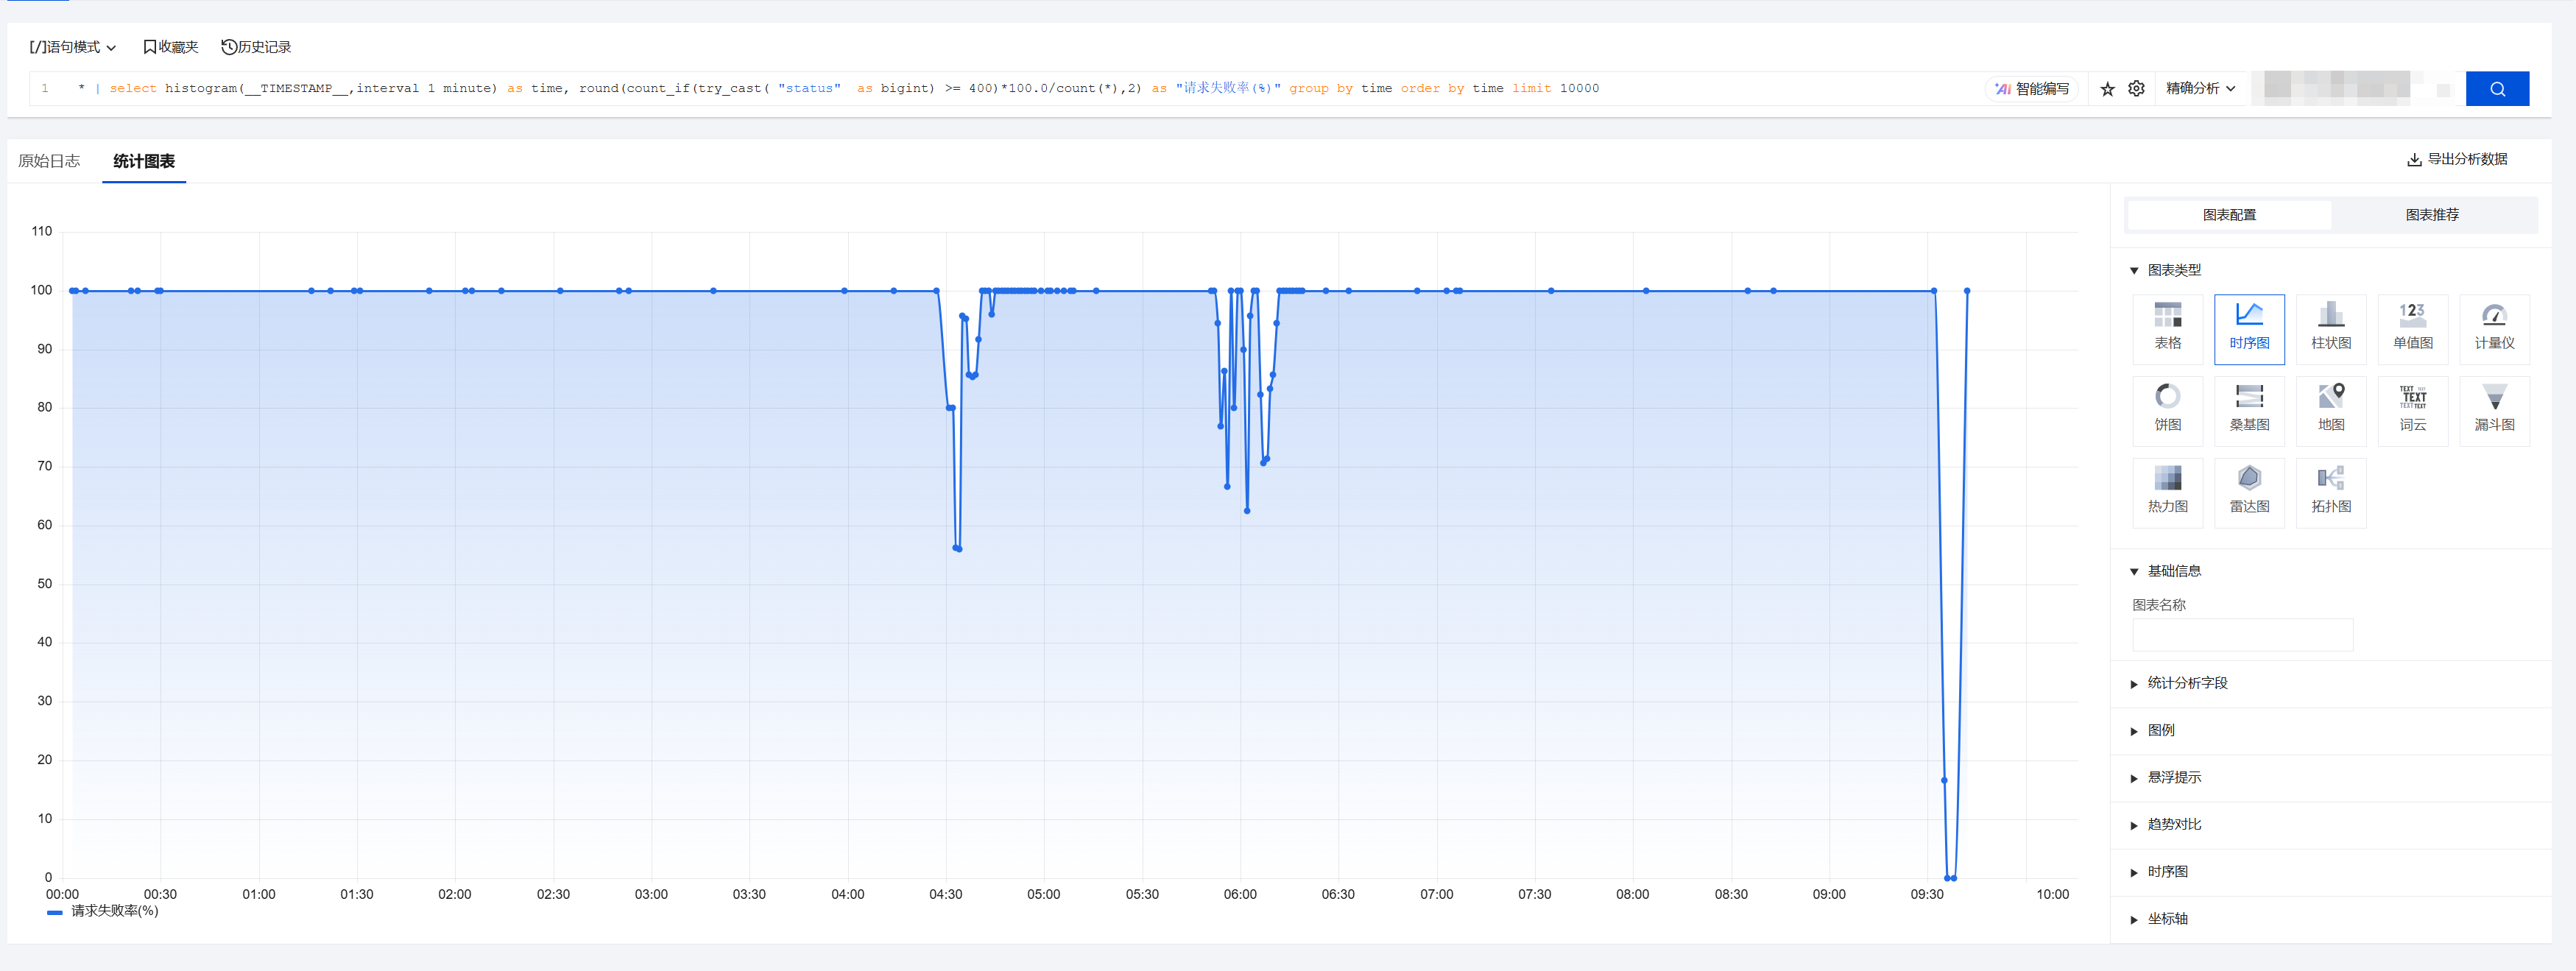Open the 历史记录 history link
Screen dimensions: 2576x971
(x=256, y=47)
